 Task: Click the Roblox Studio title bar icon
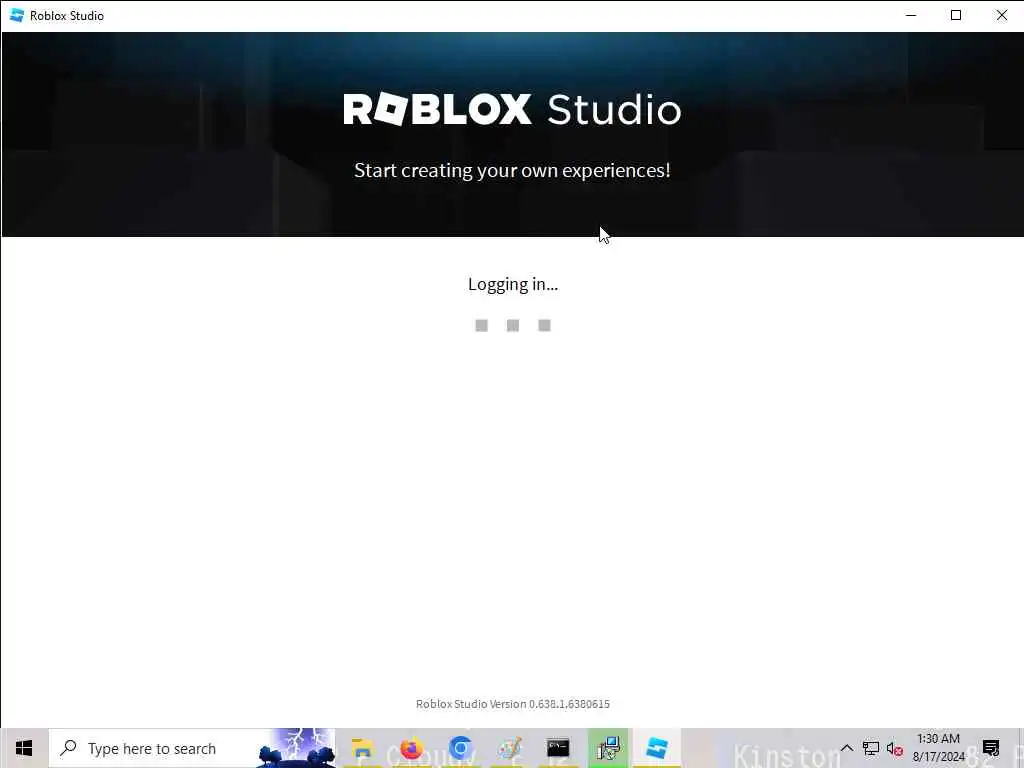16,15
